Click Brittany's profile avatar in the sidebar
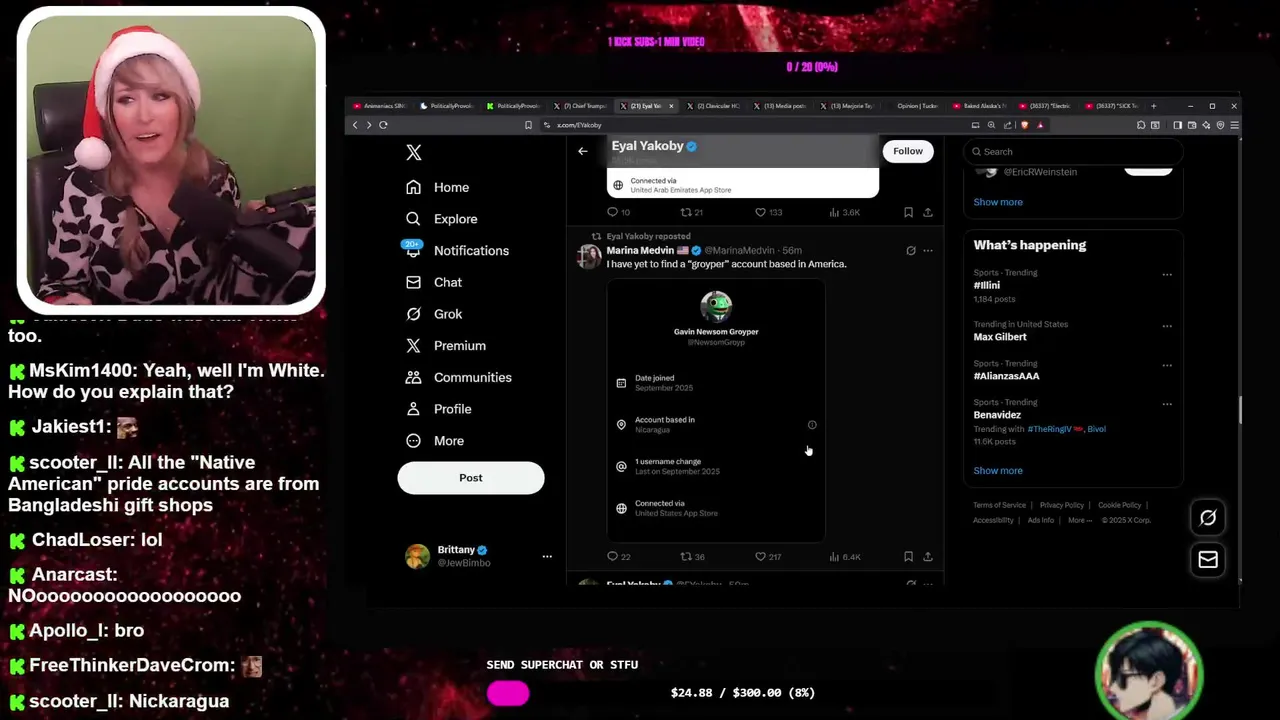1280x720 pixels. coord(417,556)
